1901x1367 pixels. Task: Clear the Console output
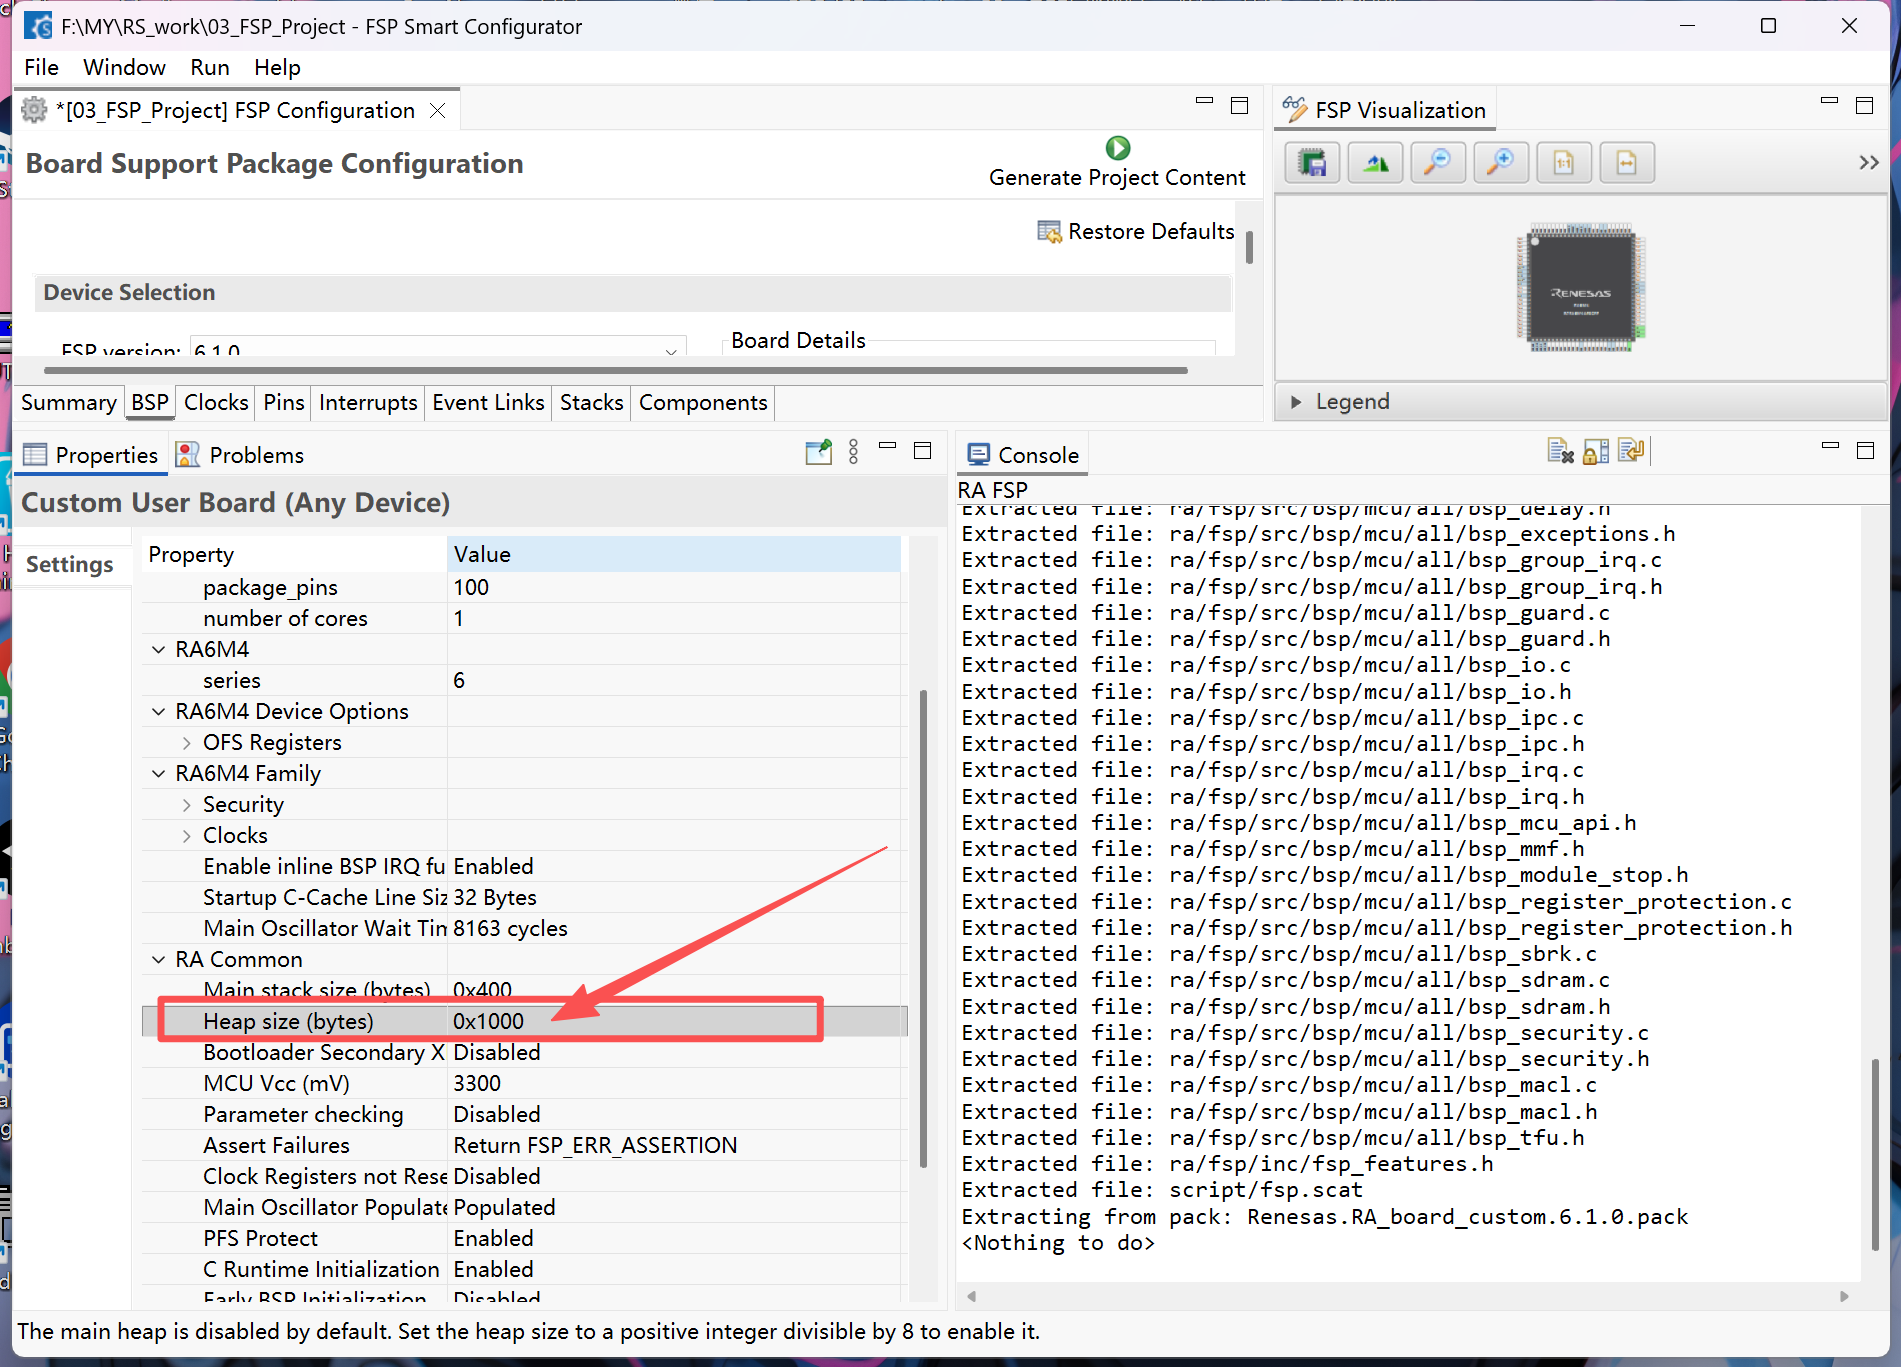[1560, 452]
